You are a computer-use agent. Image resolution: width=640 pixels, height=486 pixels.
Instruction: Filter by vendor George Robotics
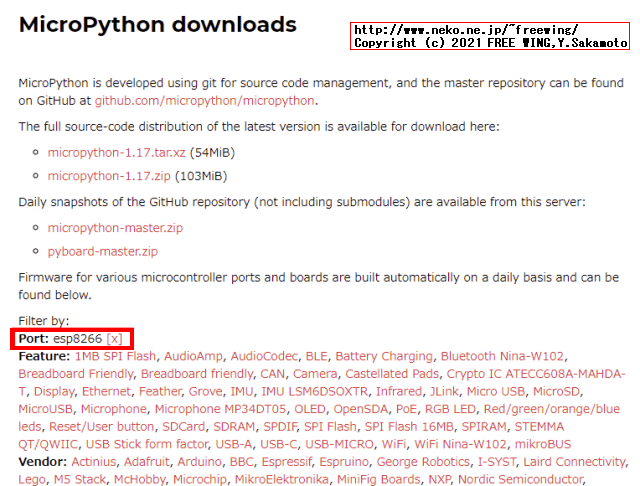pyautogui.click(x=423, y=462)
